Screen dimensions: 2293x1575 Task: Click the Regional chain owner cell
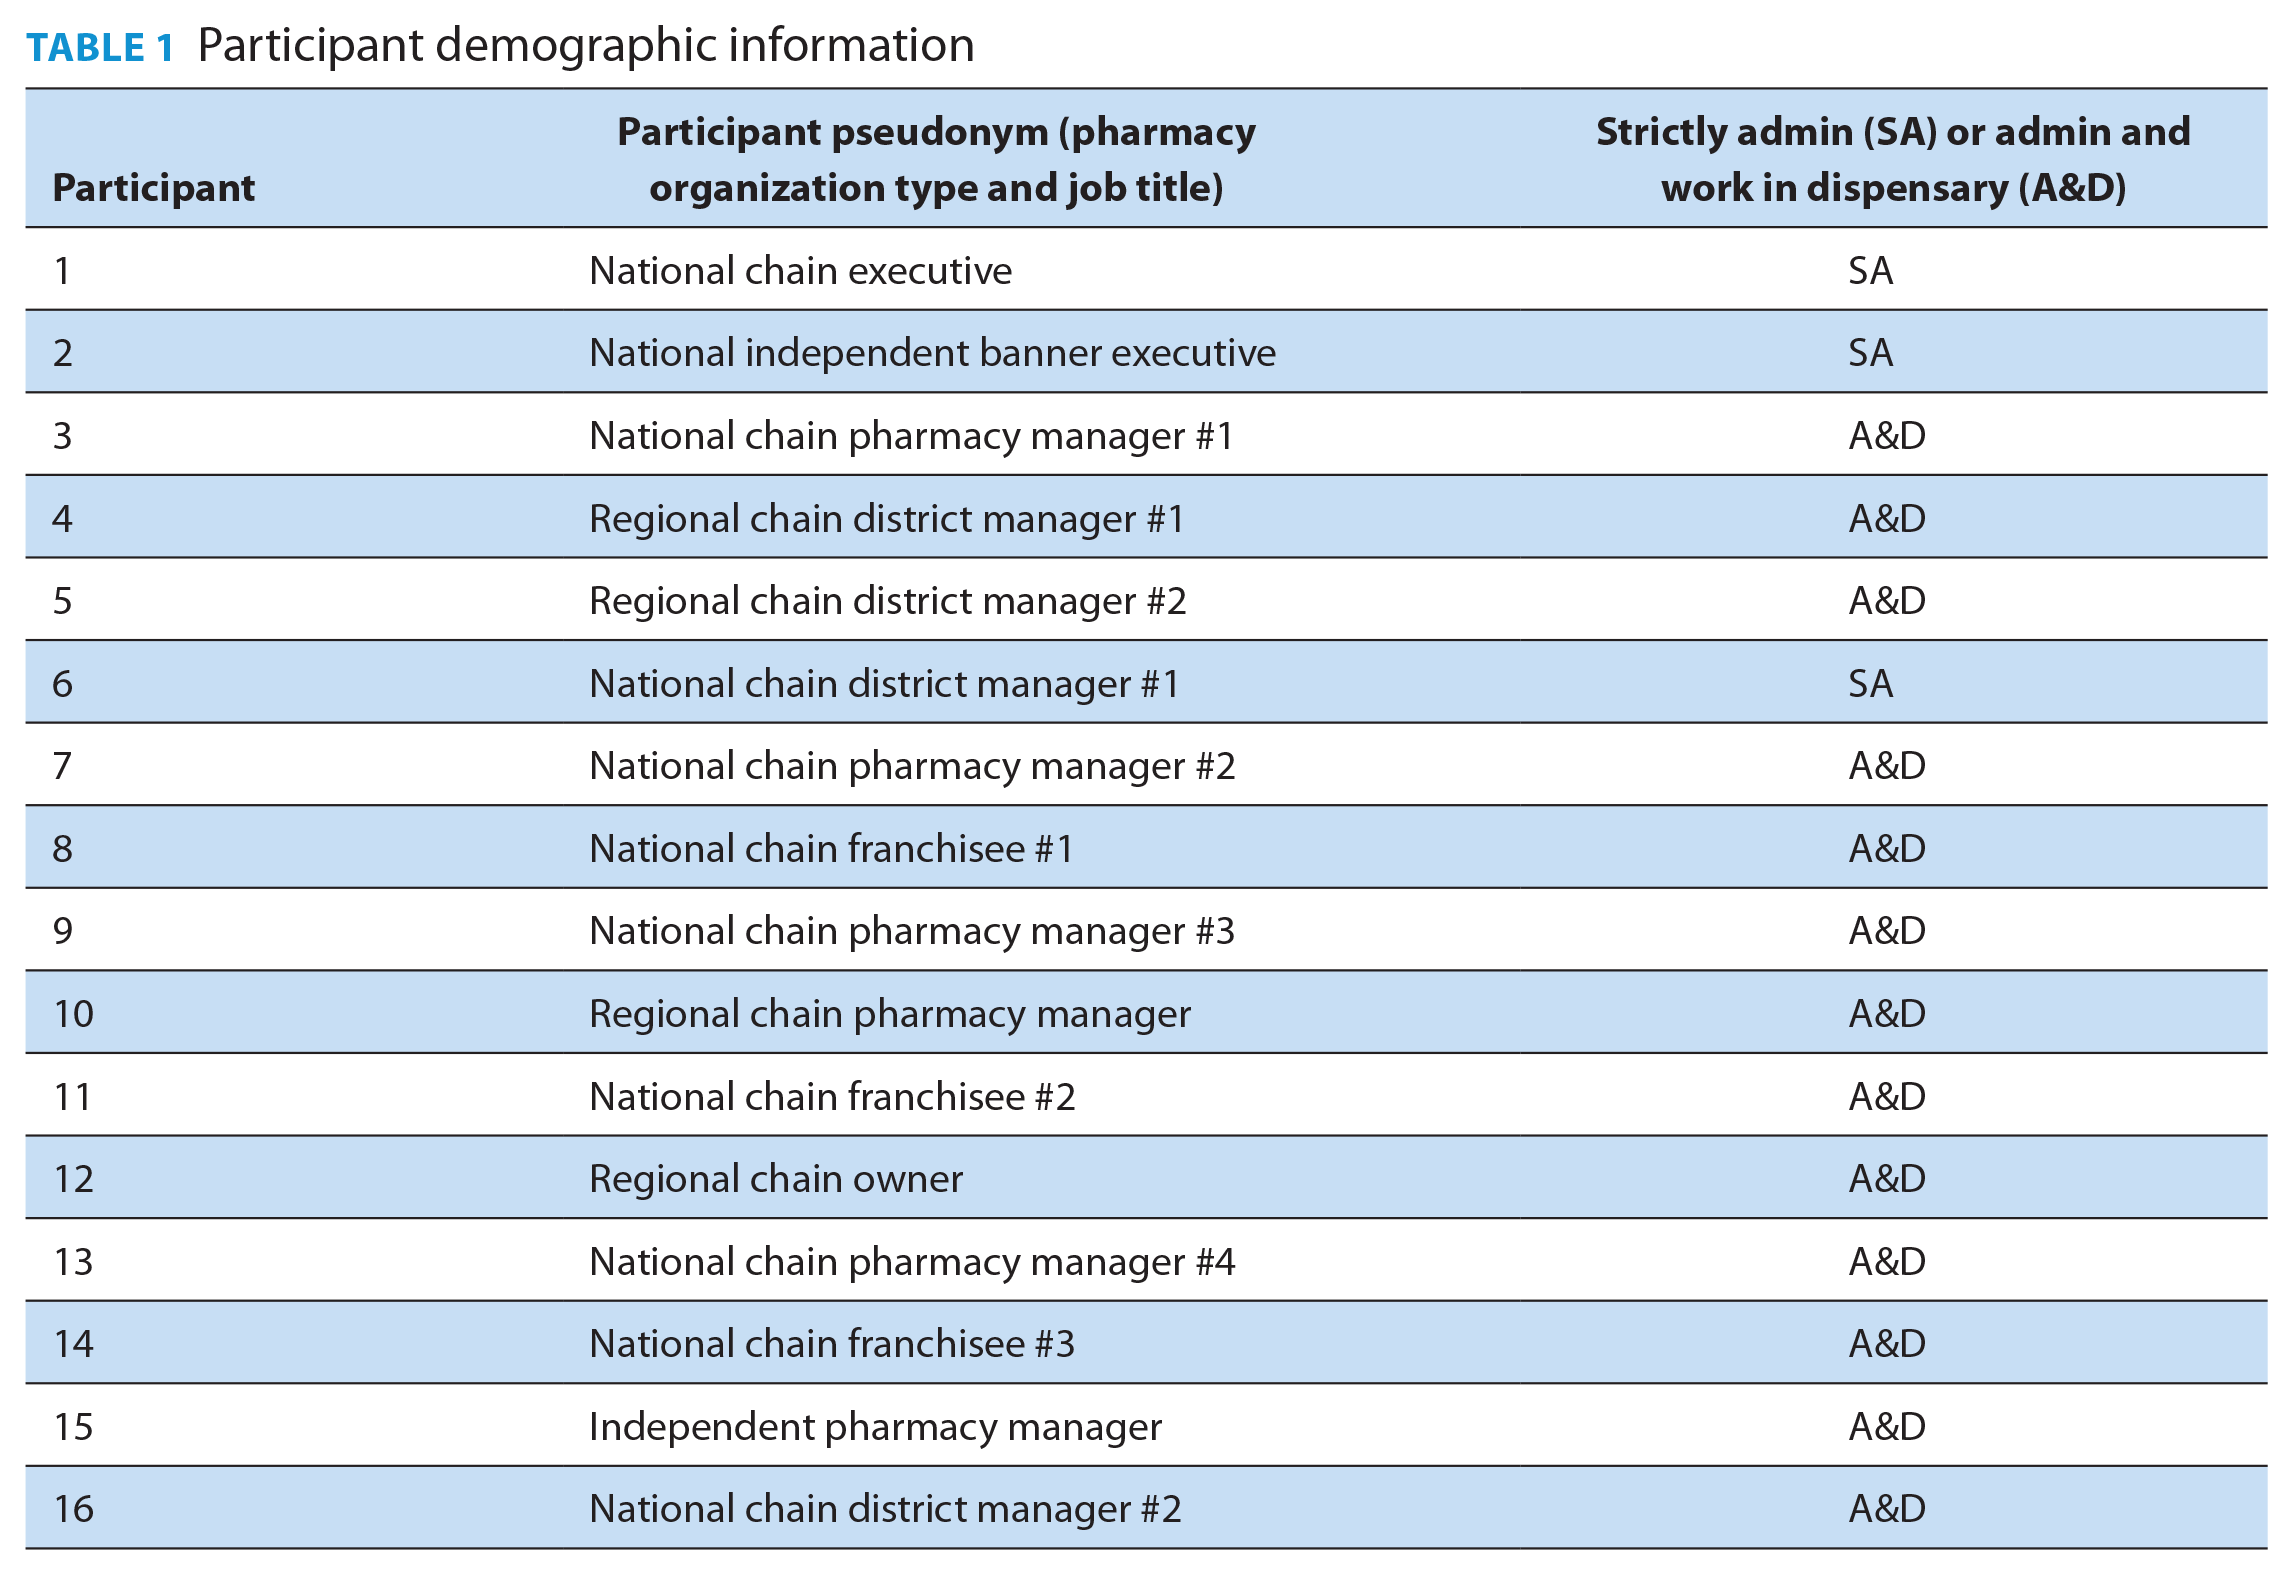(x=776, y=1178)
